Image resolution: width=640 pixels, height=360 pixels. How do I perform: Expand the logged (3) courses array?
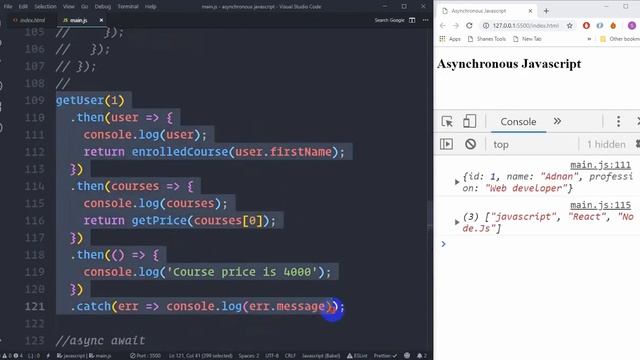pyautogui.click(x=457, y=222)
